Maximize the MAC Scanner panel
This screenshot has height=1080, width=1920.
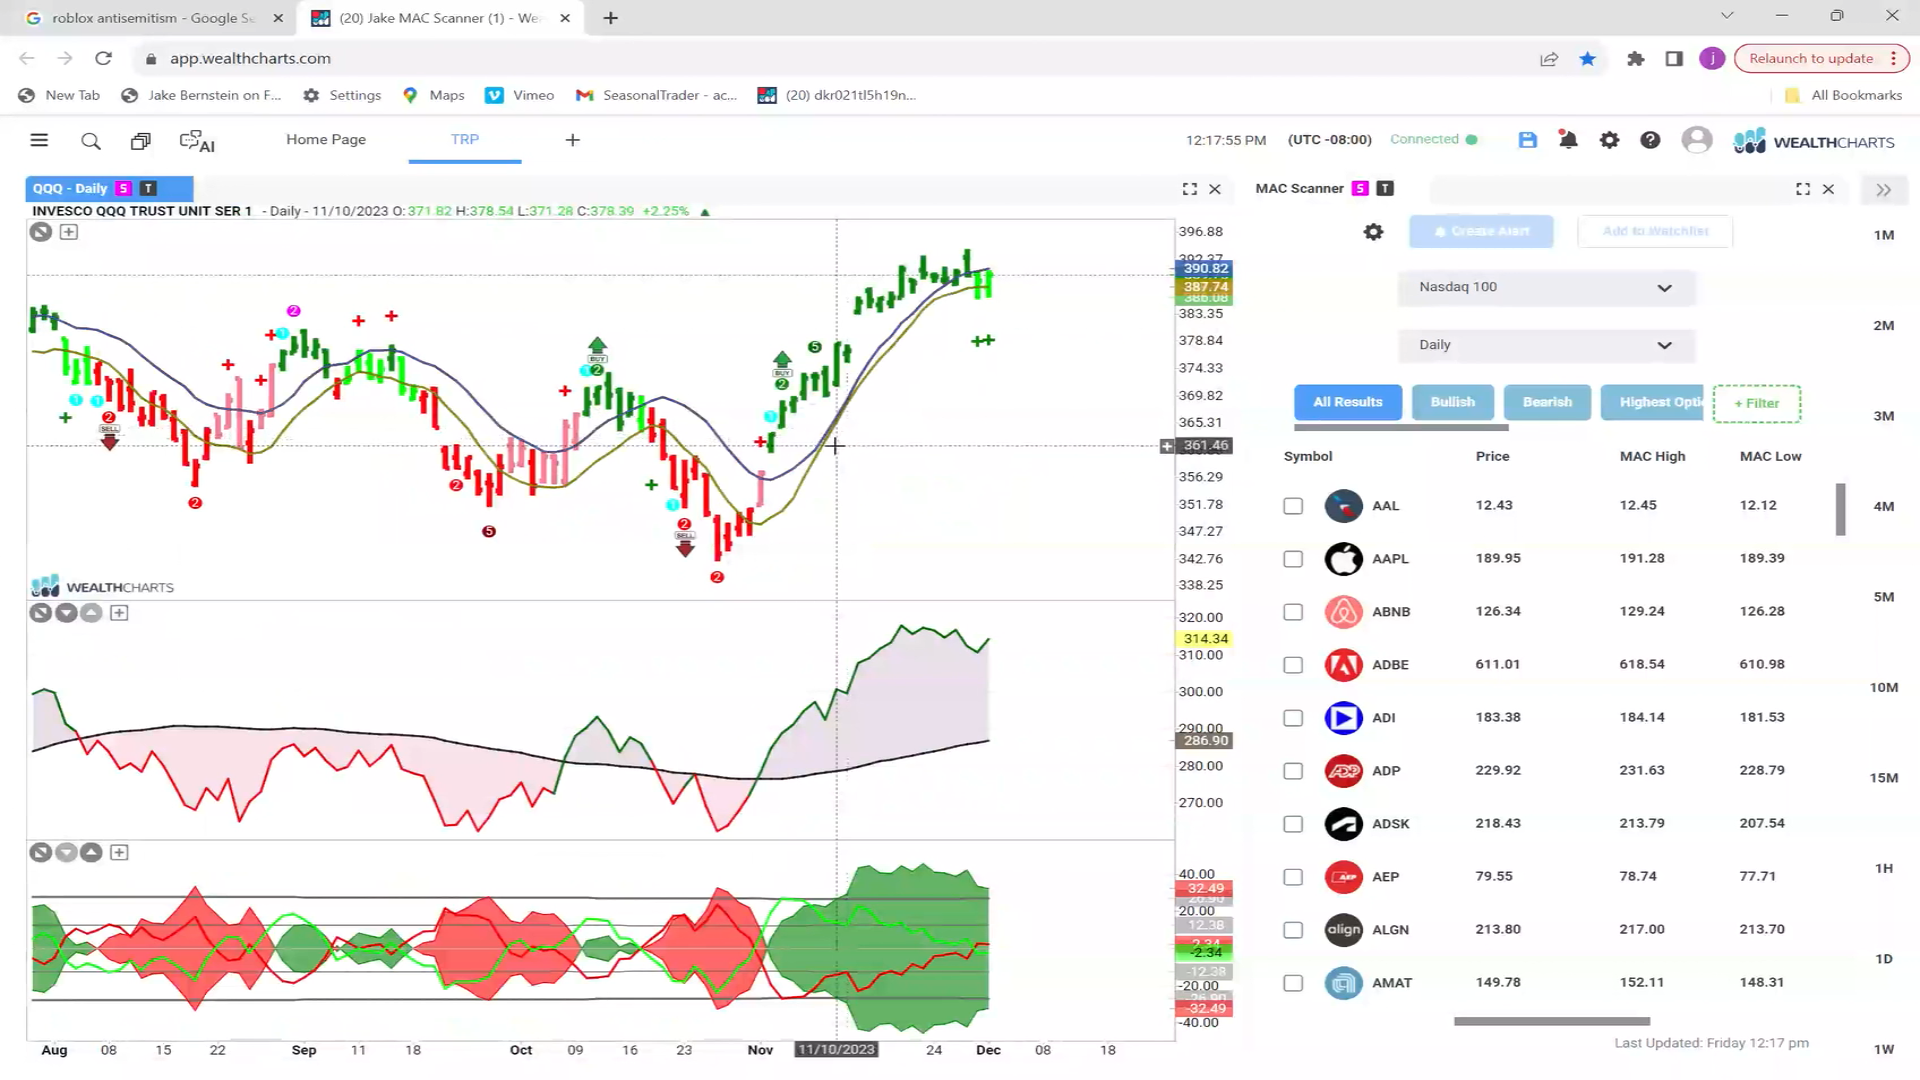coord(1803,189)
